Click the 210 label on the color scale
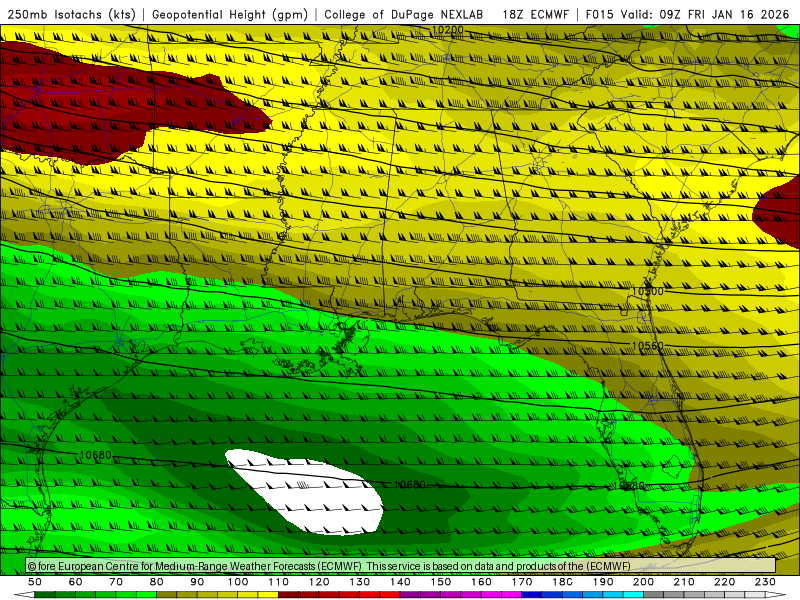800x600 pixels. 684,582
